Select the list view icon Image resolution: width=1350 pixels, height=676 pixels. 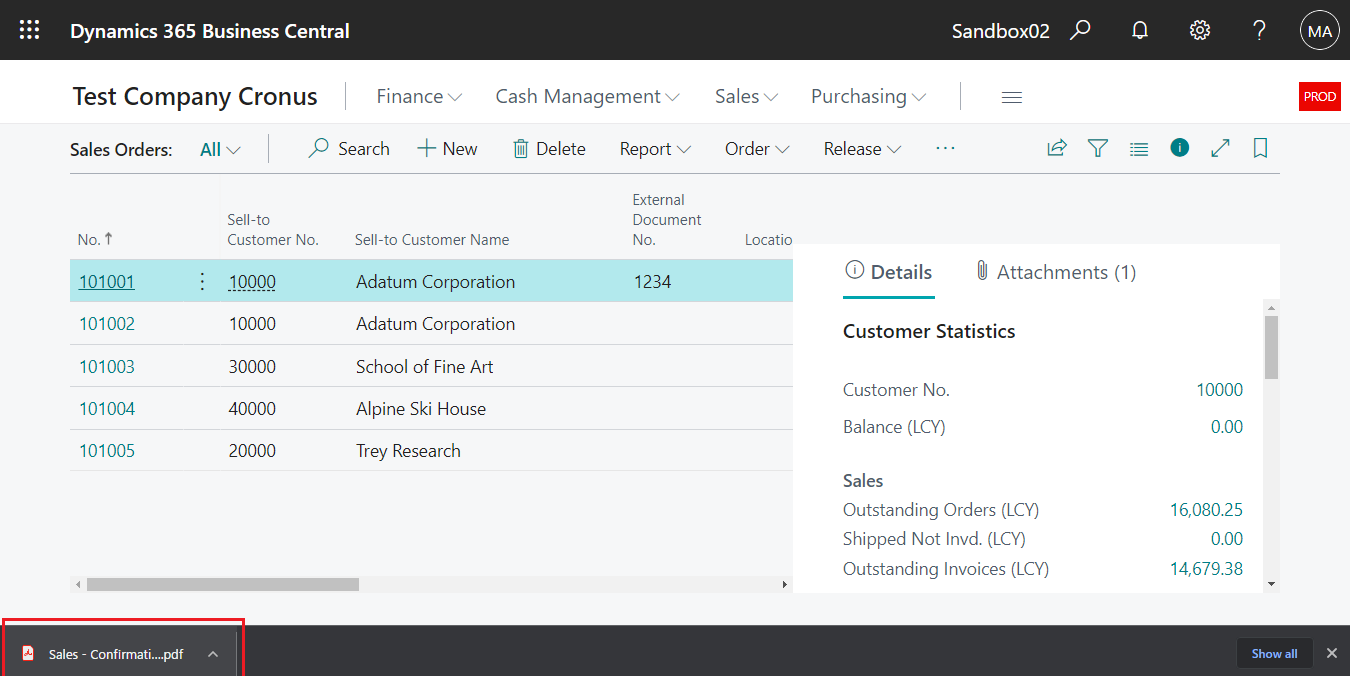[x=1138, y=148]
